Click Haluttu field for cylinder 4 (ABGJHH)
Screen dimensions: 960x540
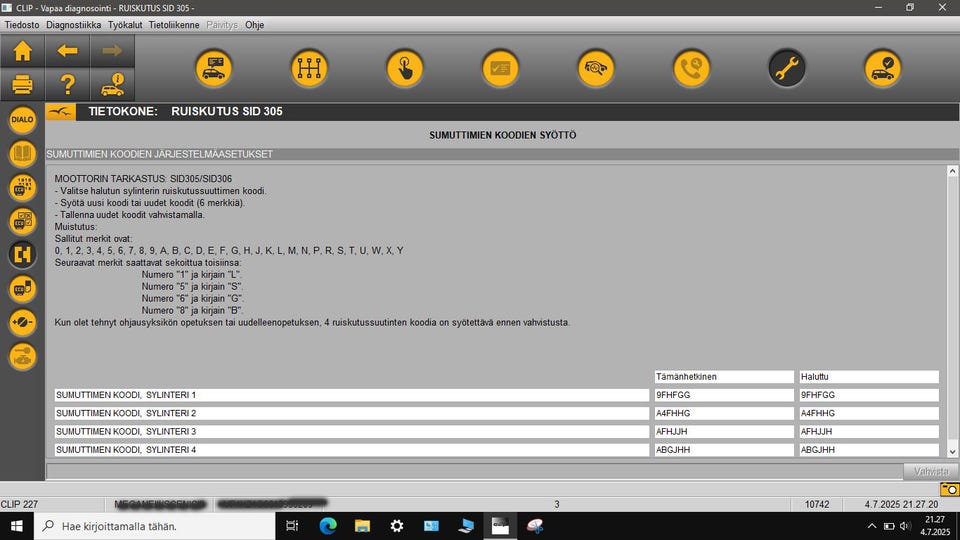(x=869, y=449)
